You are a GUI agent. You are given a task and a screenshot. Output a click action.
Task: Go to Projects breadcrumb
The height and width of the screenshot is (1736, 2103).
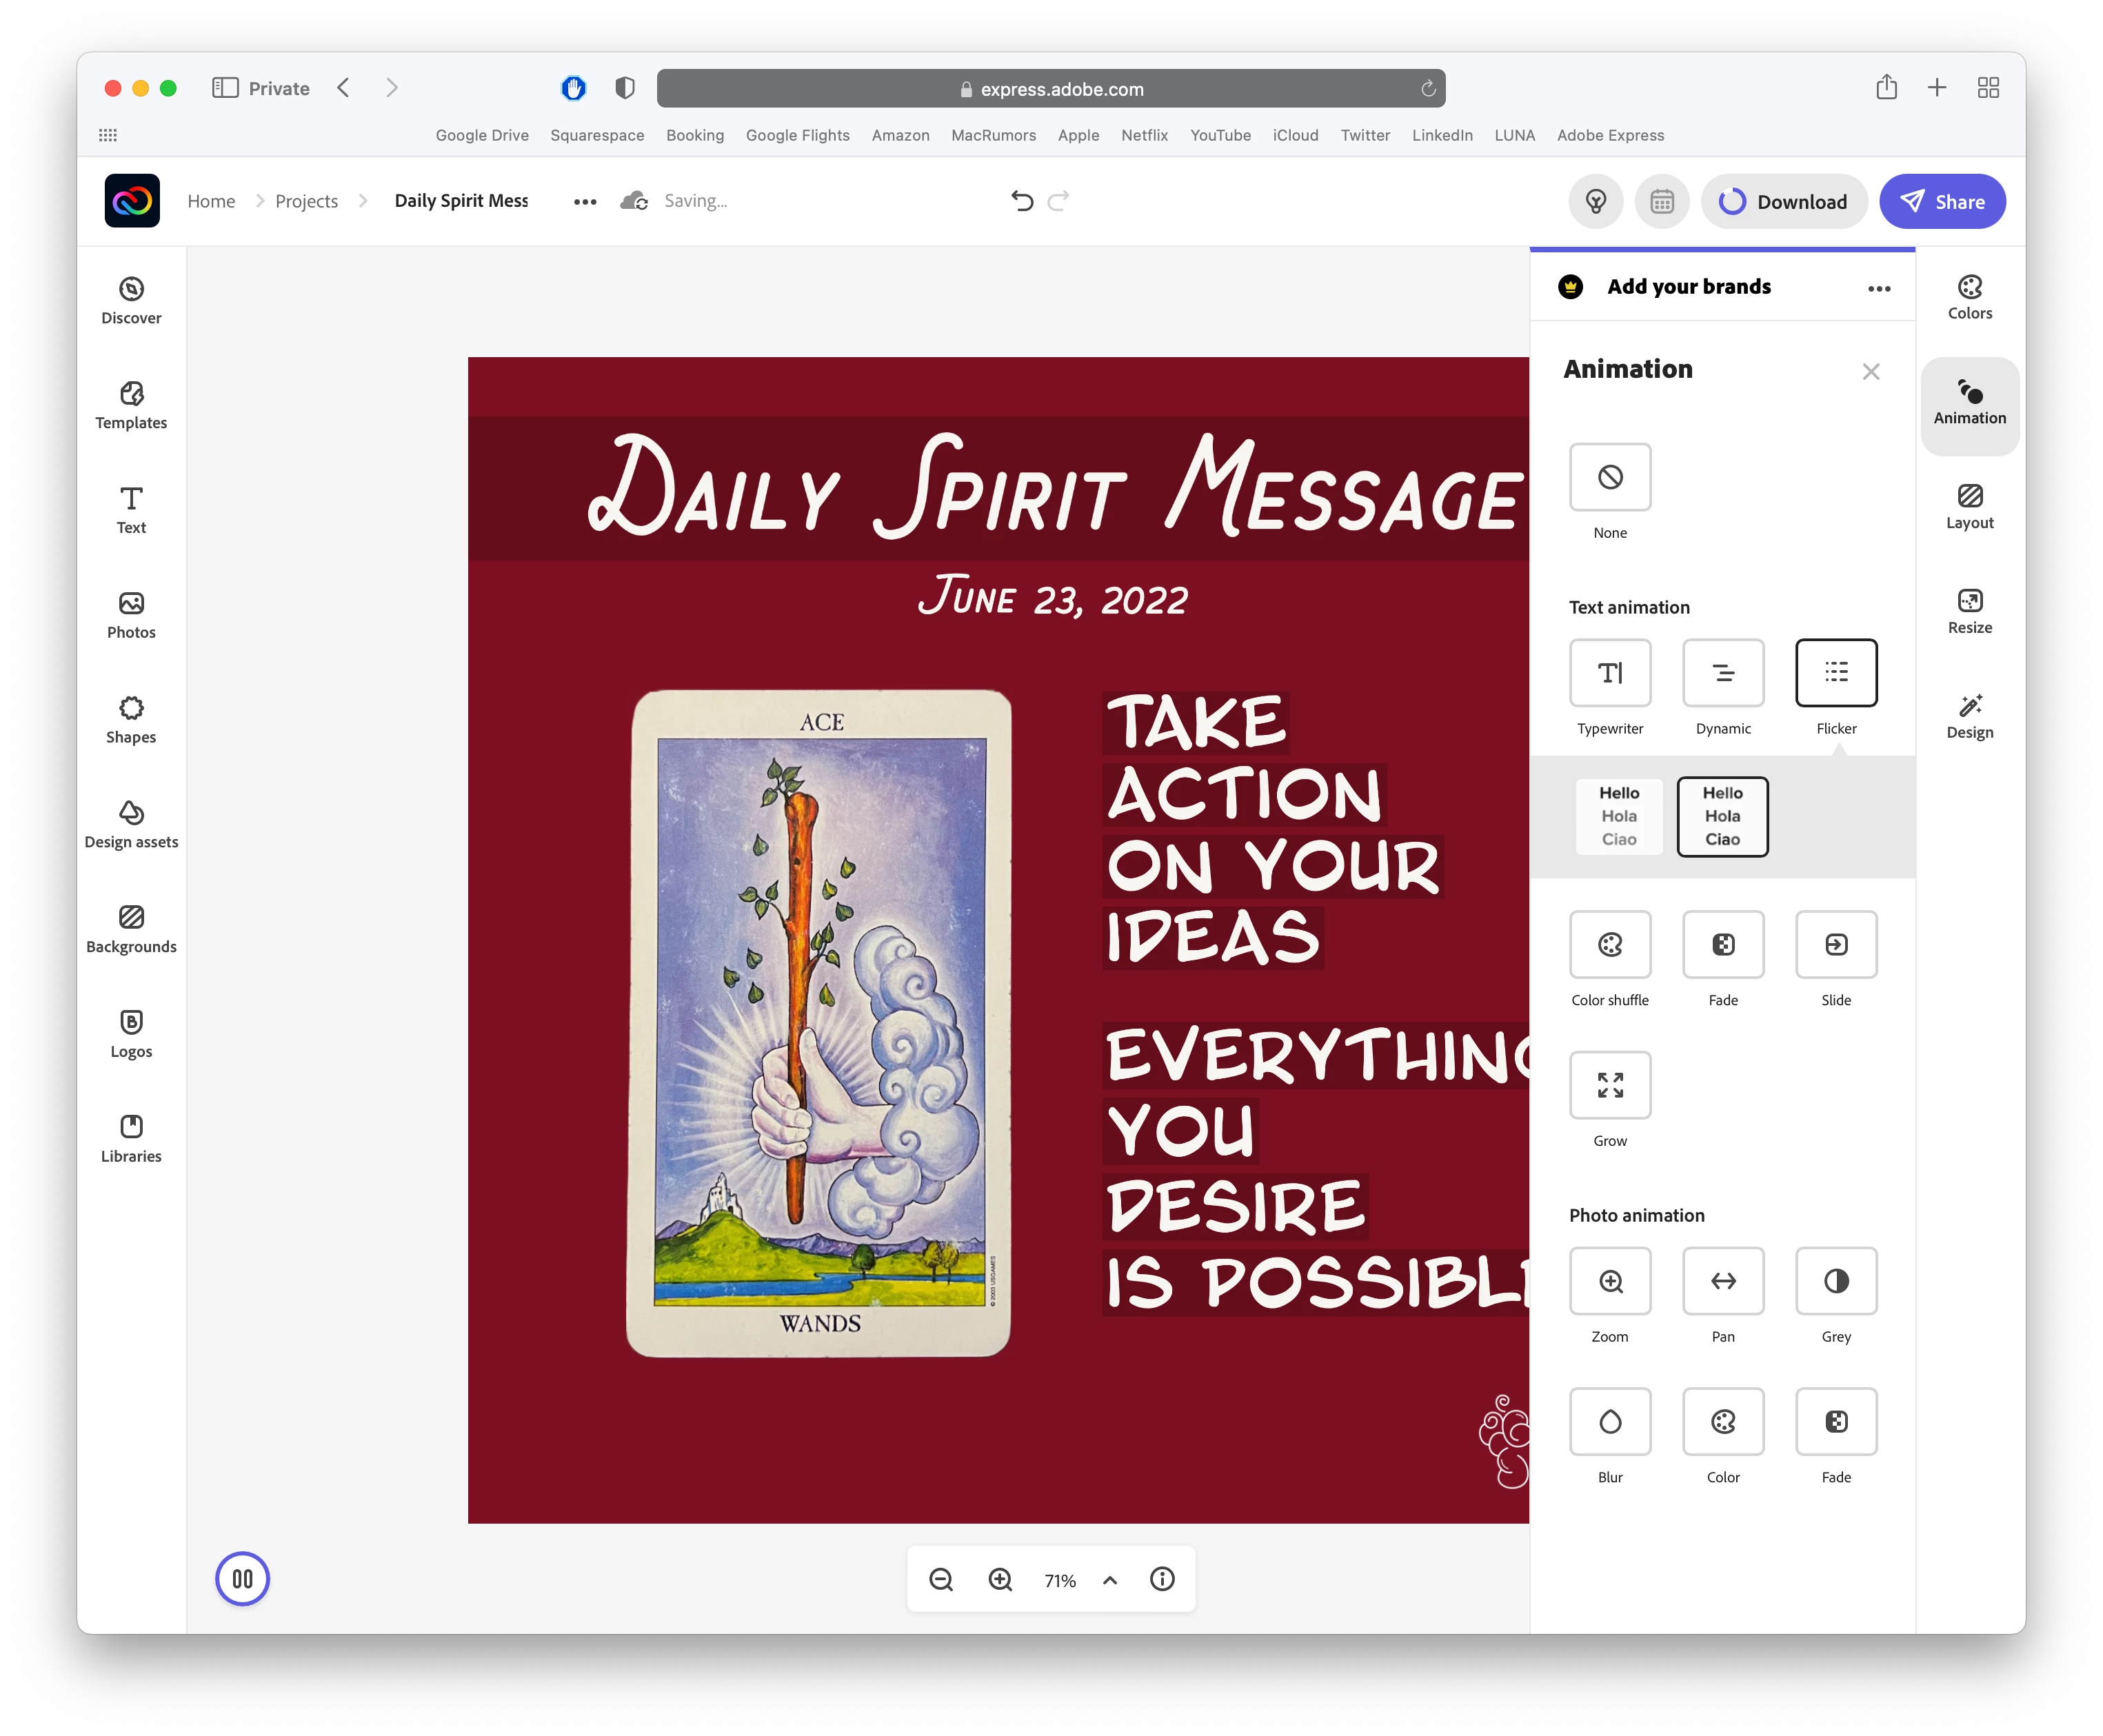point(306,201)
